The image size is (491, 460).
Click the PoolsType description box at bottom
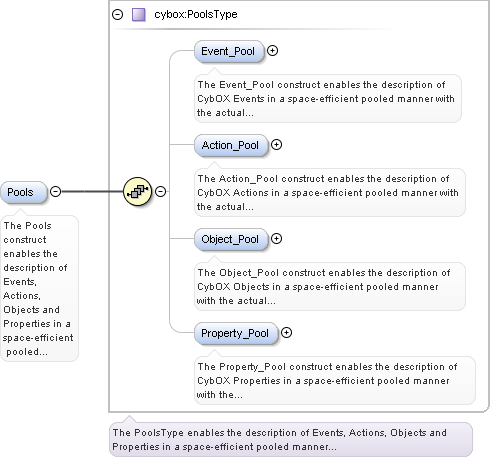click(x=291, y=440)
